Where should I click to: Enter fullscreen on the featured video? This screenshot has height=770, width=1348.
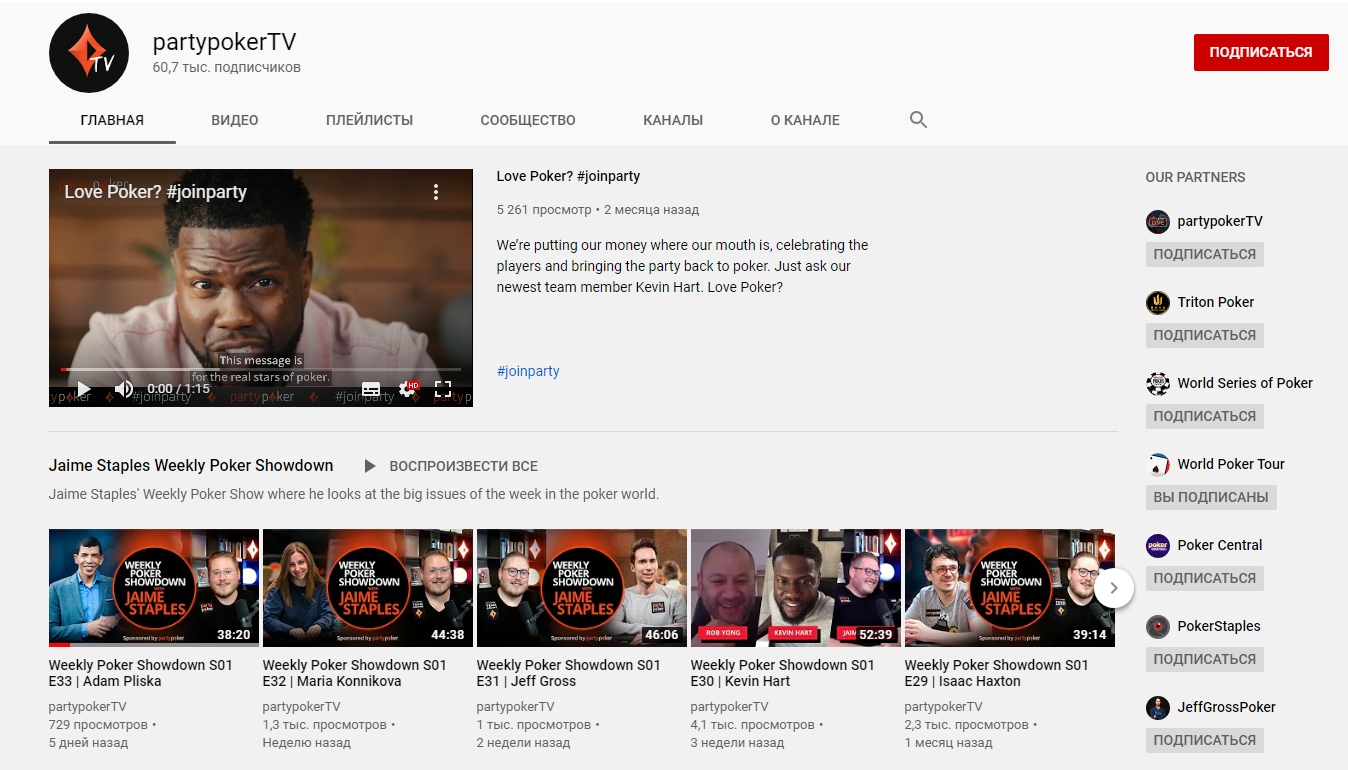443,389
